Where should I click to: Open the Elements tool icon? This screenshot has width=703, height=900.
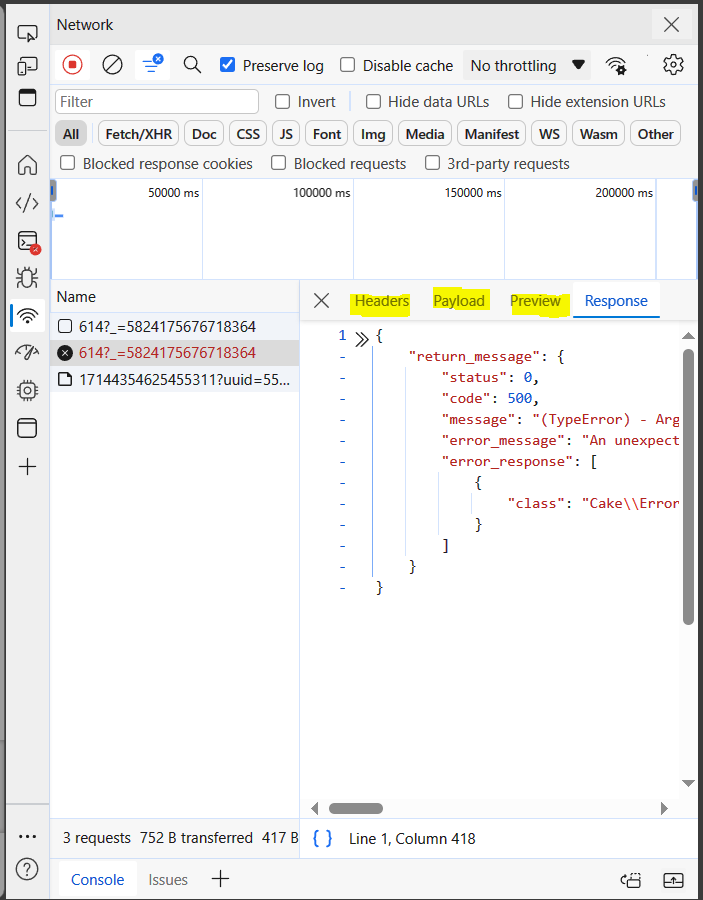27,203
